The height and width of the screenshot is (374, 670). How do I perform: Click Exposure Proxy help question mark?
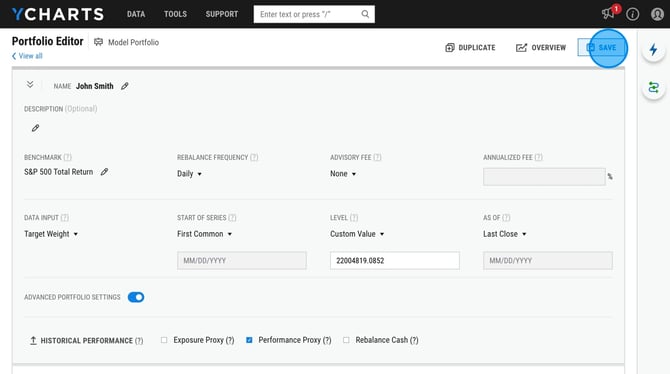tap(230, 340)
